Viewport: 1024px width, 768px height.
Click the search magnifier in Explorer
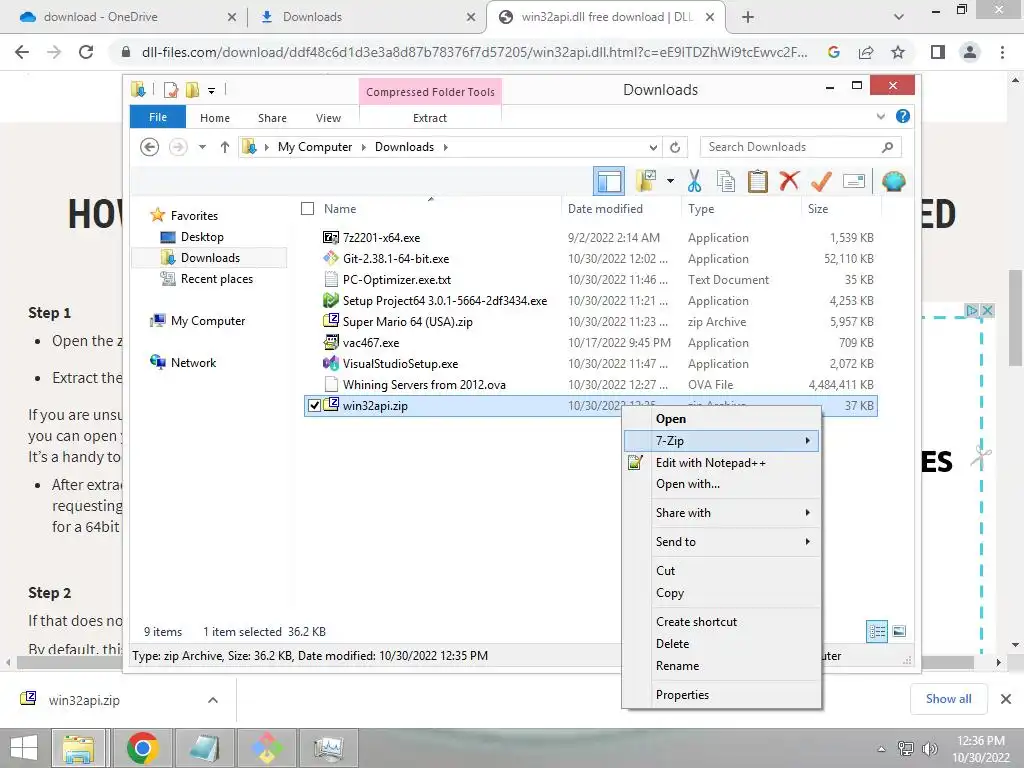[887, 147]
